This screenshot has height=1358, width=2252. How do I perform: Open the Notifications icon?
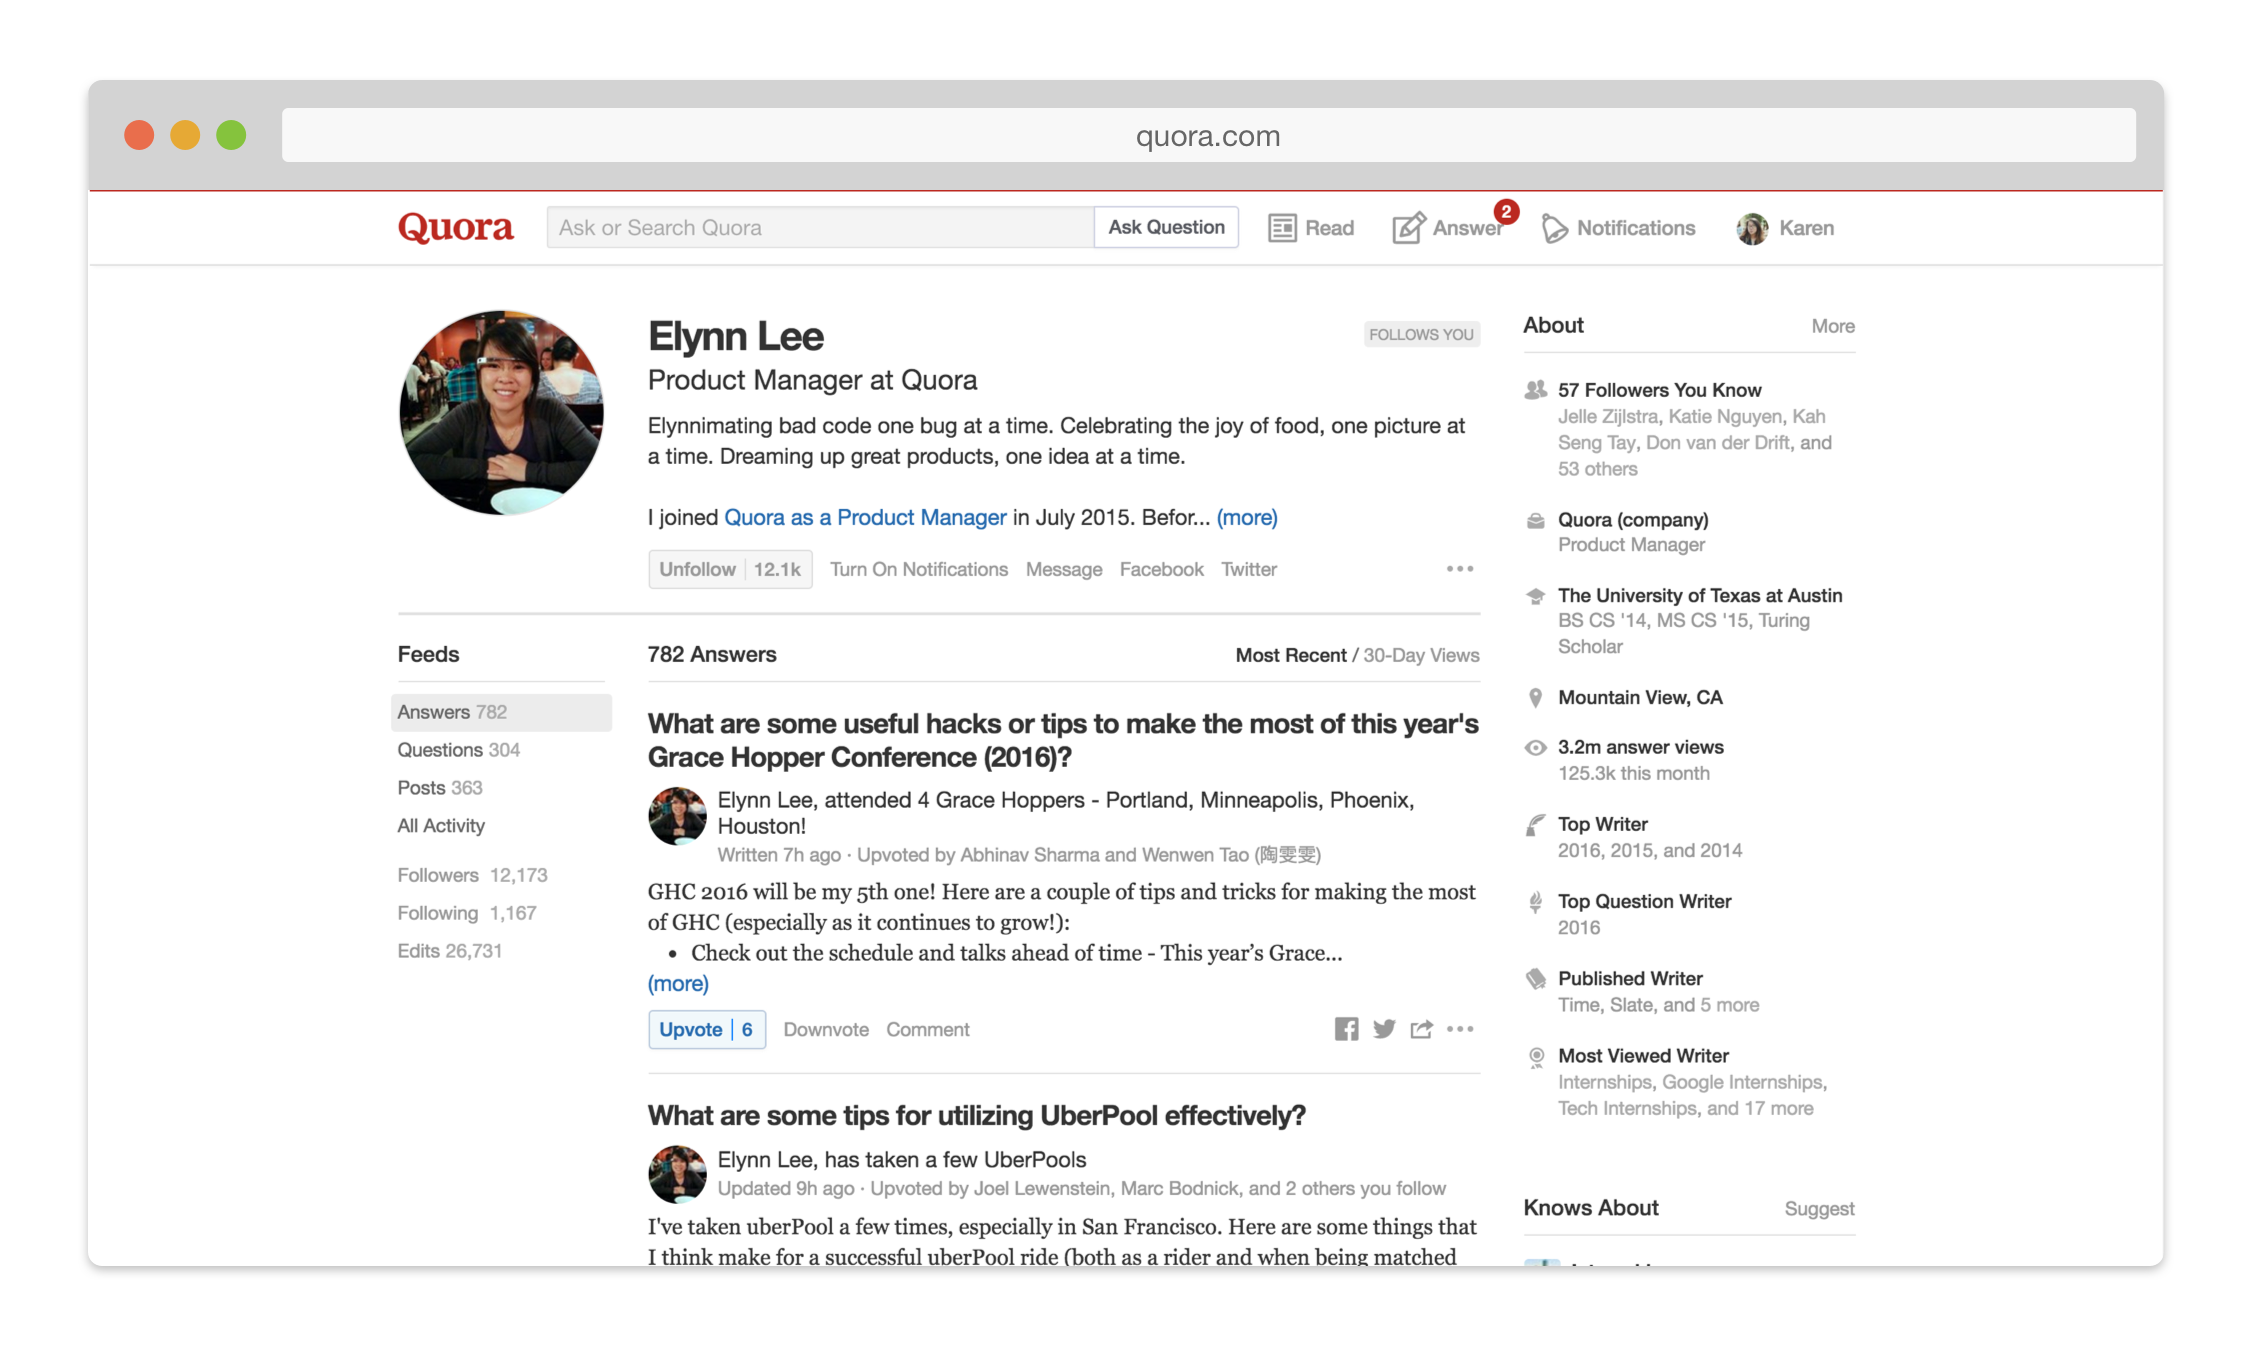coord(1554,228)
